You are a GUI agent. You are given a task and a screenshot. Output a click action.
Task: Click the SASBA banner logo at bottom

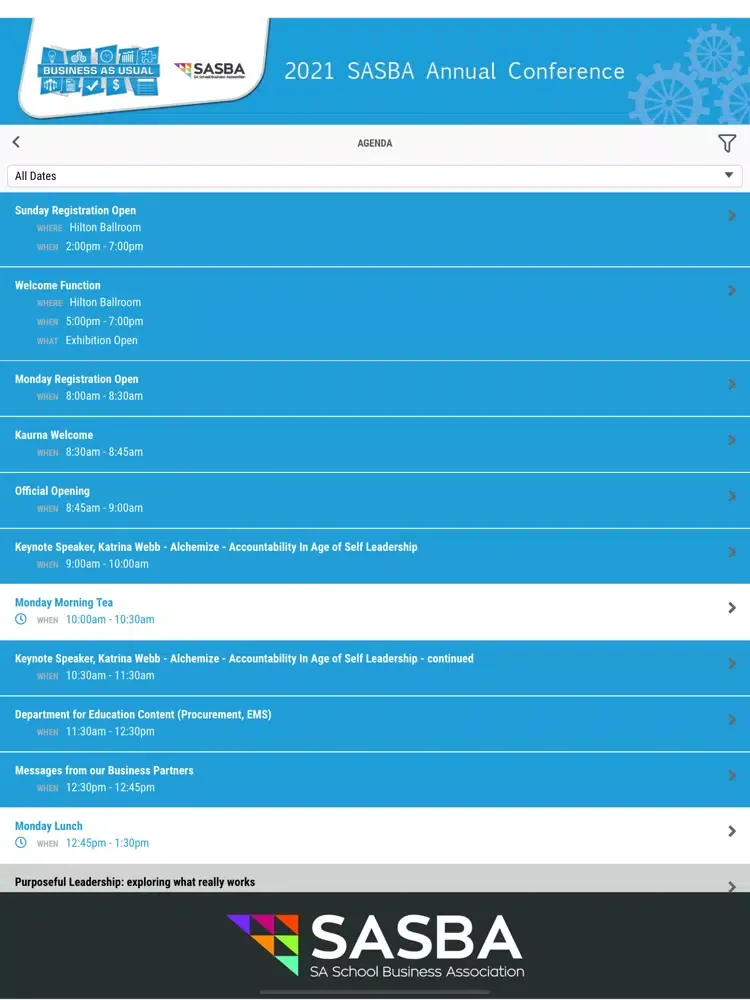point(375,946)
